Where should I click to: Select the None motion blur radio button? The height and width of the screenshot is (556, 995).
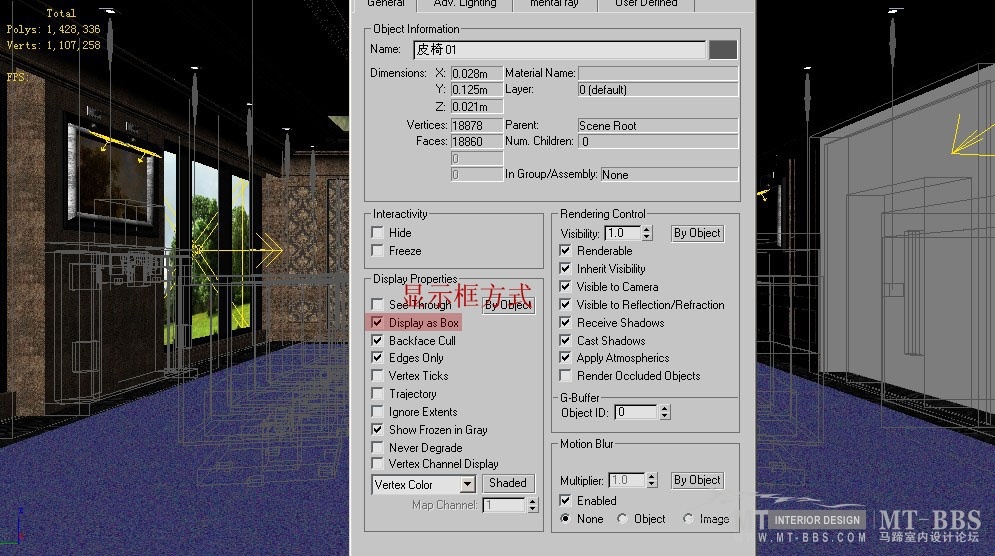[566, 519]
